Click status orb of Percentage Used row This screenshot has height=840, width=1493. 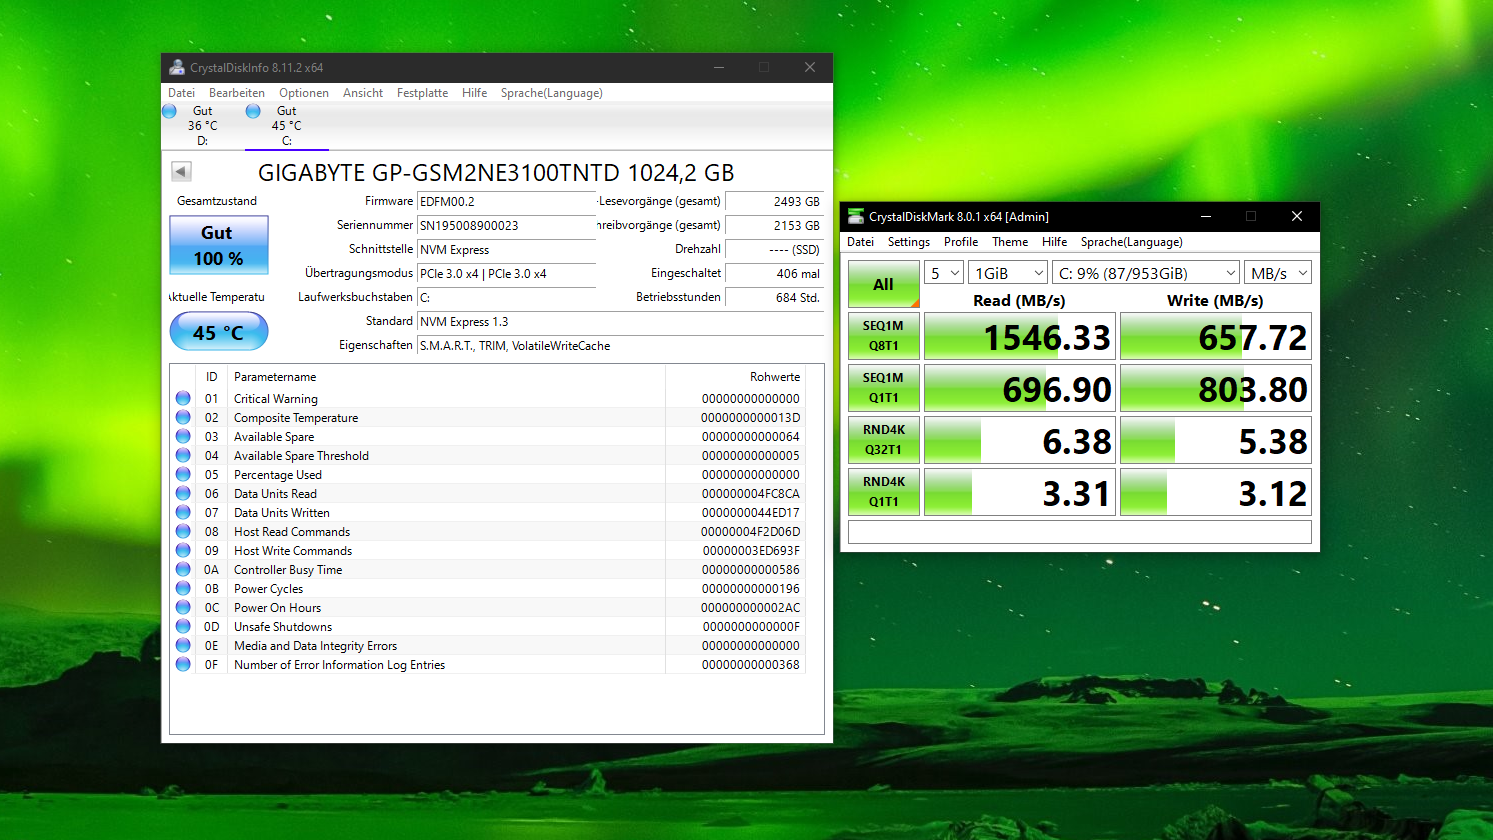[183, 474]
